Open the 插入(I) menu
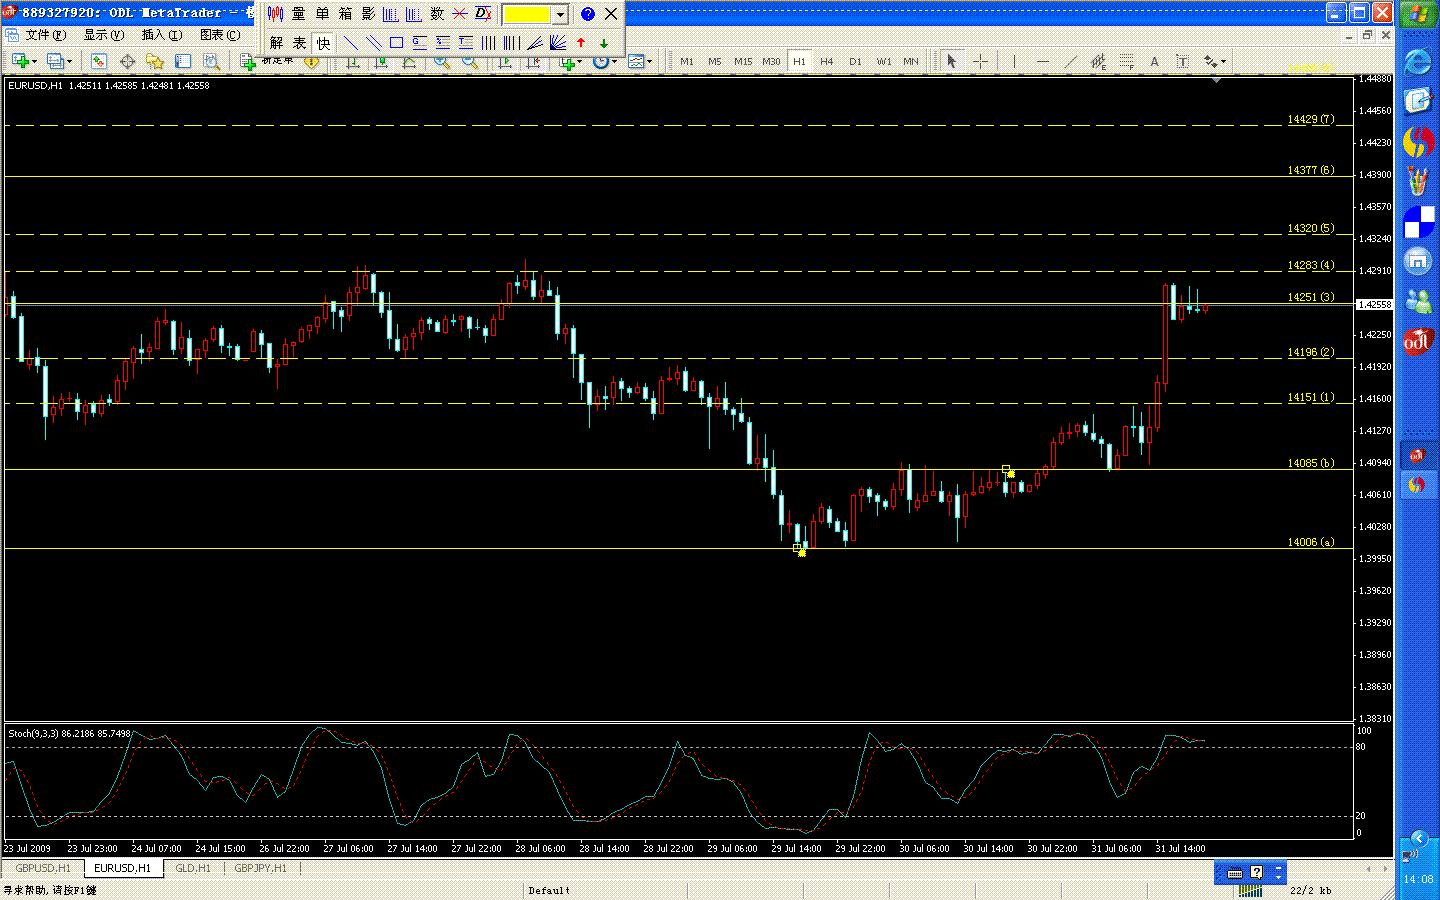The image size is (1440, 900). pyautogui.click(x=161, y=35)
